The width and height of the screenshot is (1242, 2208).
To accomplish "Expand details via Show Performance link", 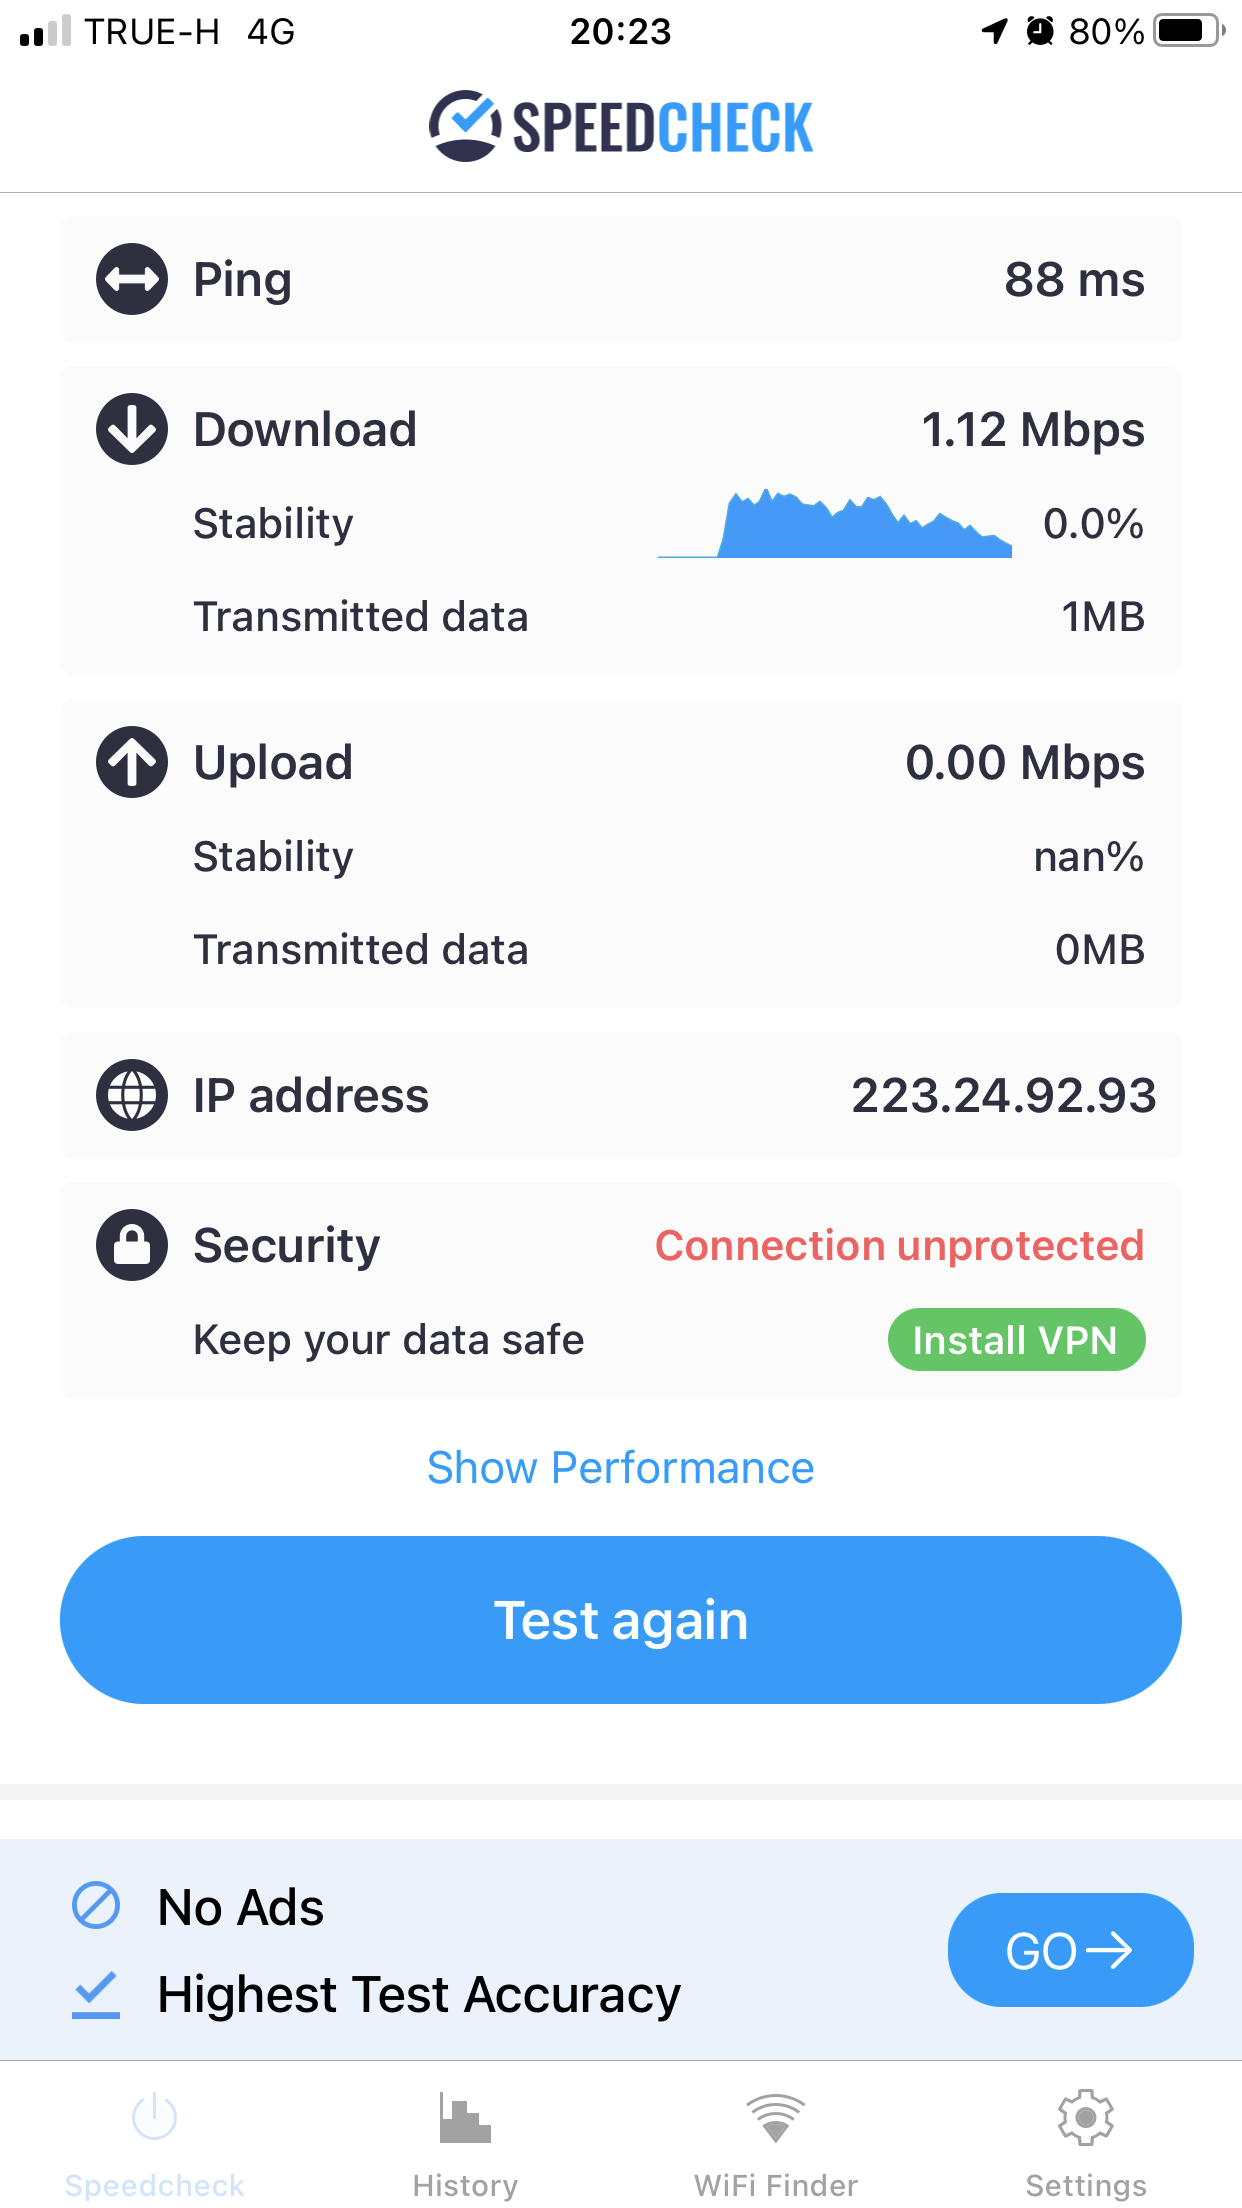I will [621, 1468].
